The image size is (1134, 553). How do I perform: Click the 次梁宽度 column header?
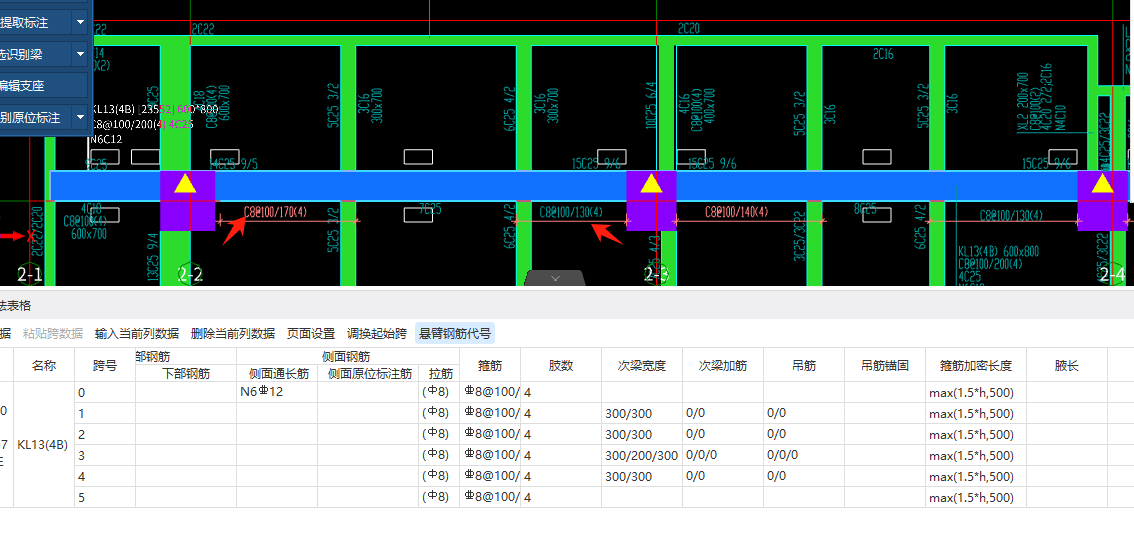(641, 366)
